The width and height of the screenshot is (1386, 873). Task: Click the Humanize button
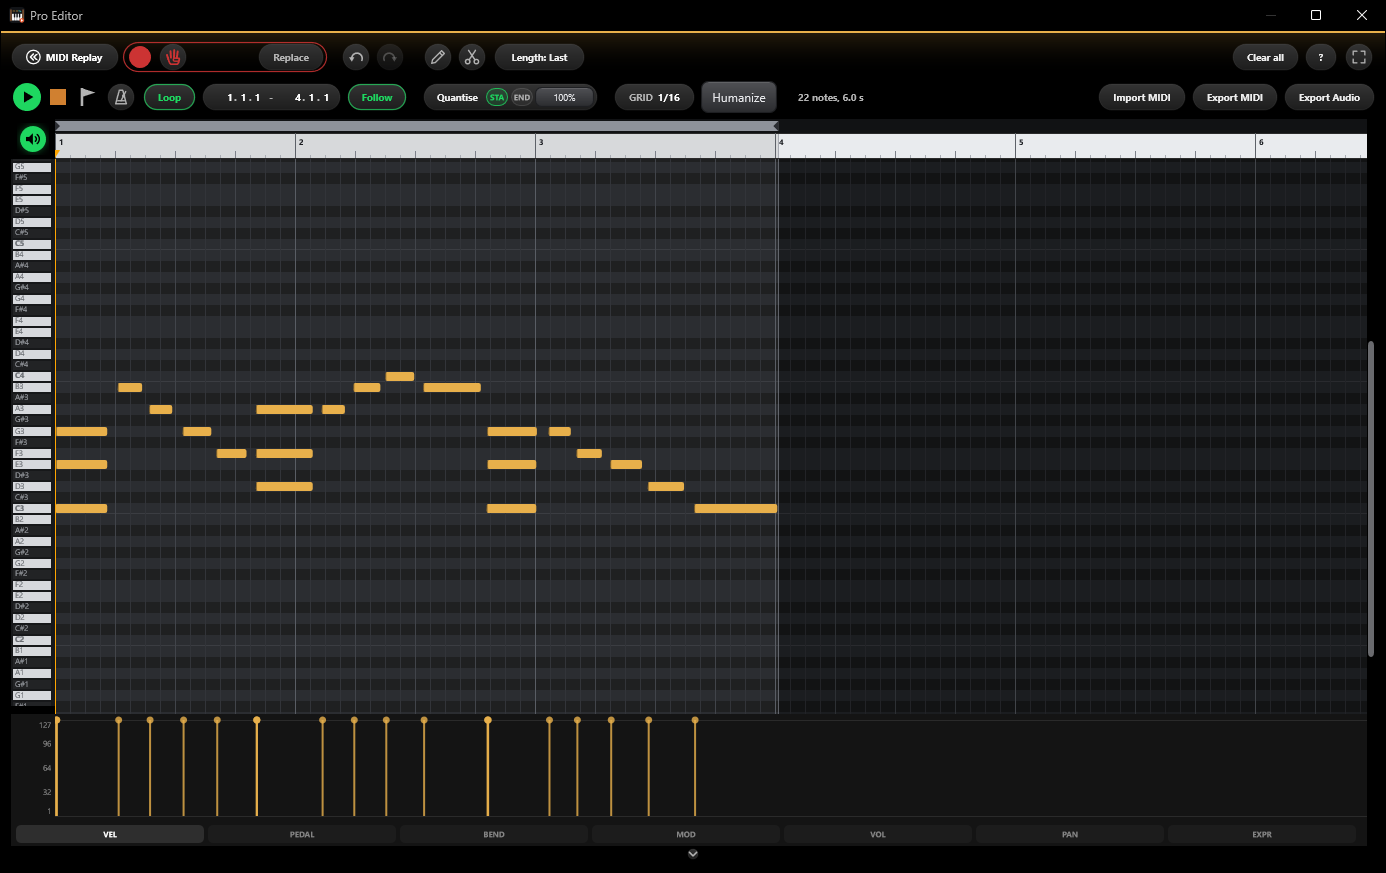[x=739, y=97]
